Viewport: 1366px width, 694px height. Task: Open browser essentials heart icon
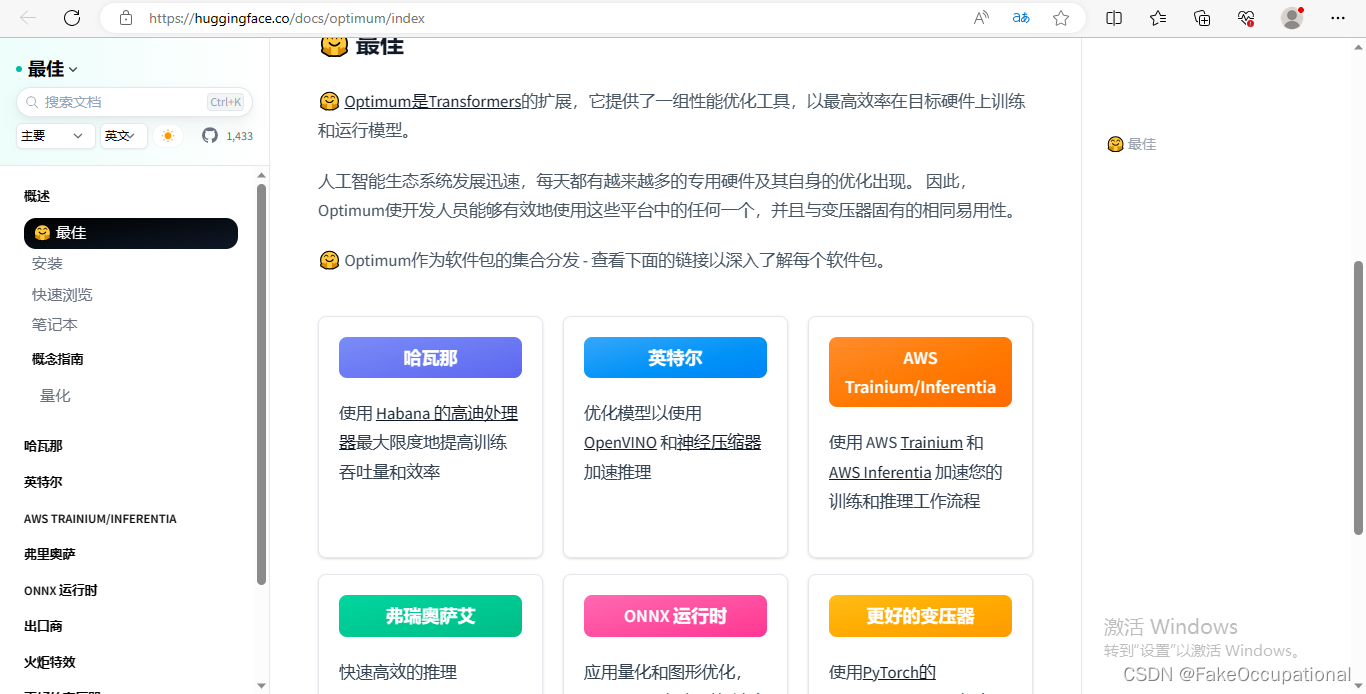pos(1246,18)
